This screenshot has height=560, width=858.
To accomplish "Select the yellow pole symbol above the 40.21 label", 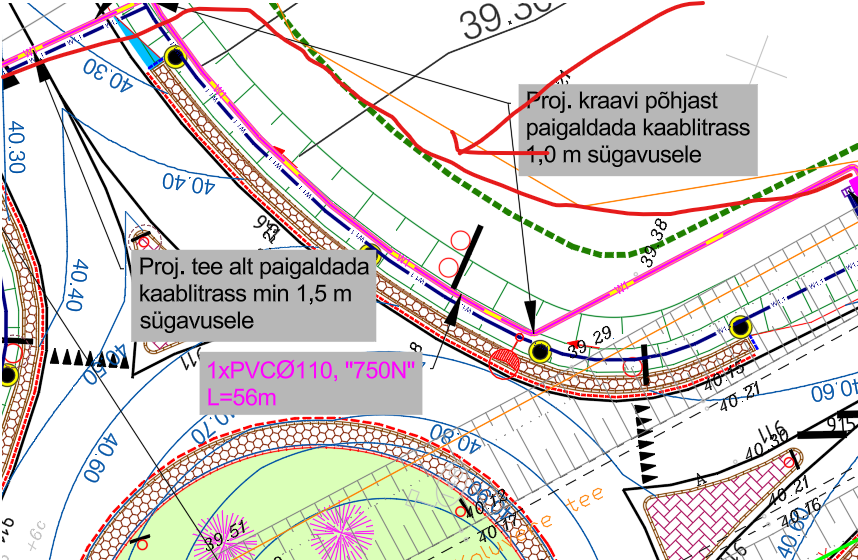I will point(740,326).
